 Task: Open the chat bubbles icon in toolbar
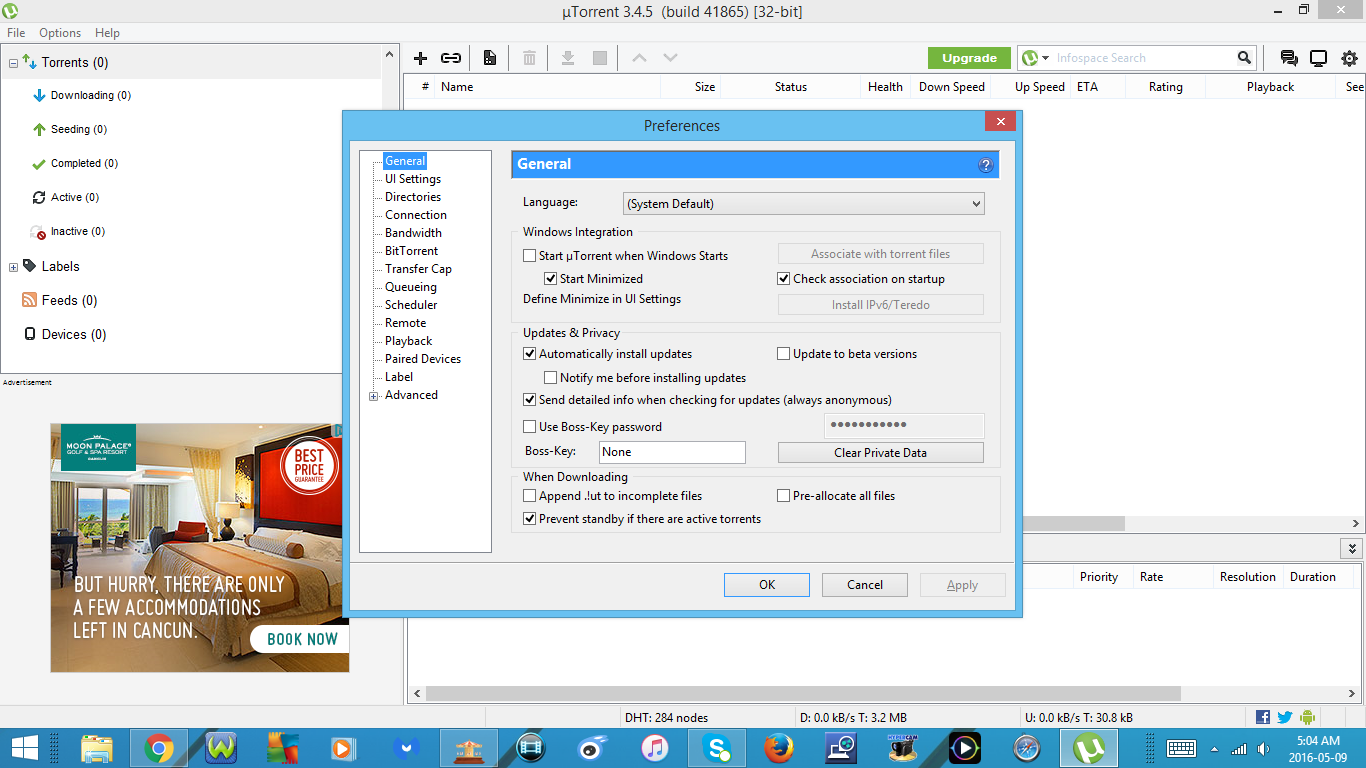tap(1289, 58)
